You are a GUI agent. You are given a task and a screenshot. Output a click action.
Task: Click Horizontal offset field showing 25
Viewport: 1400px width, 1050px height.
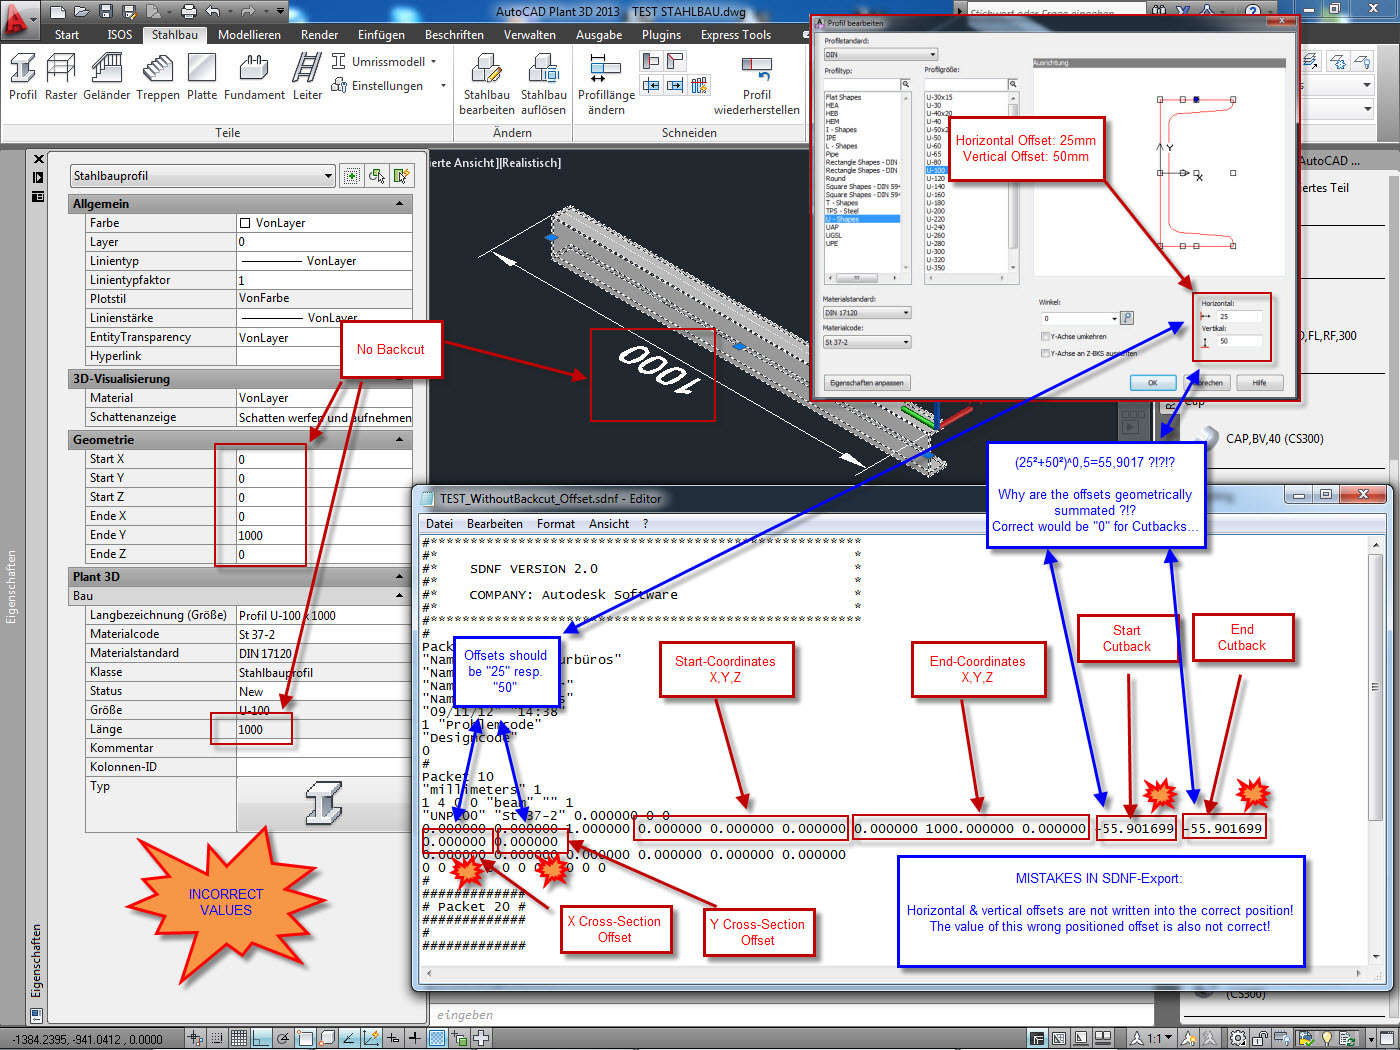[1238, 316]
